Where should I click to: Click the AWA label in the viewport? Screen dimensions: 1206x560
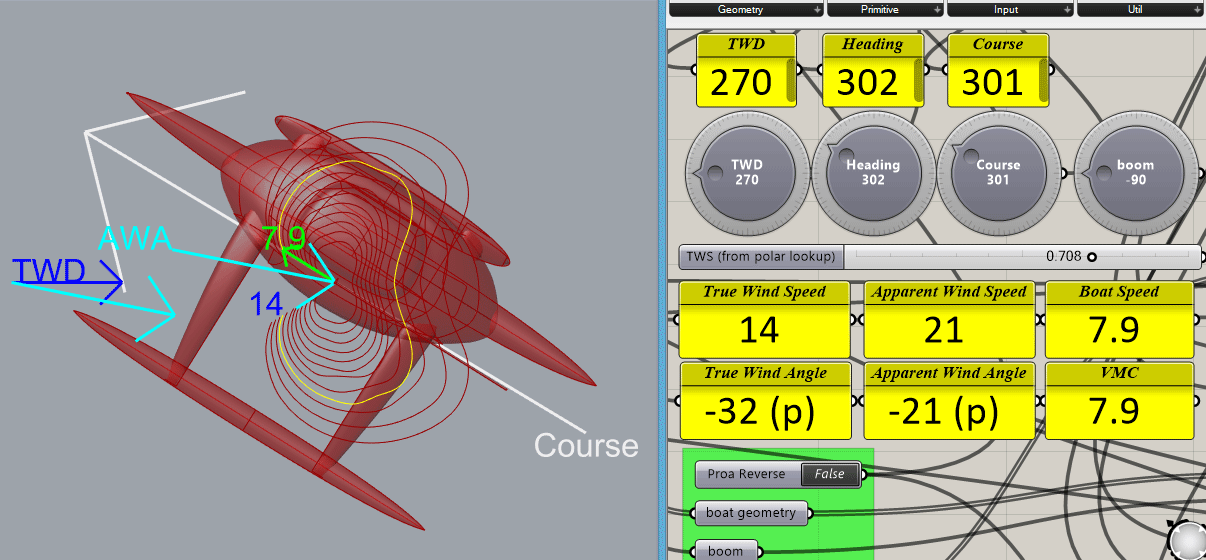click(135, 238)
